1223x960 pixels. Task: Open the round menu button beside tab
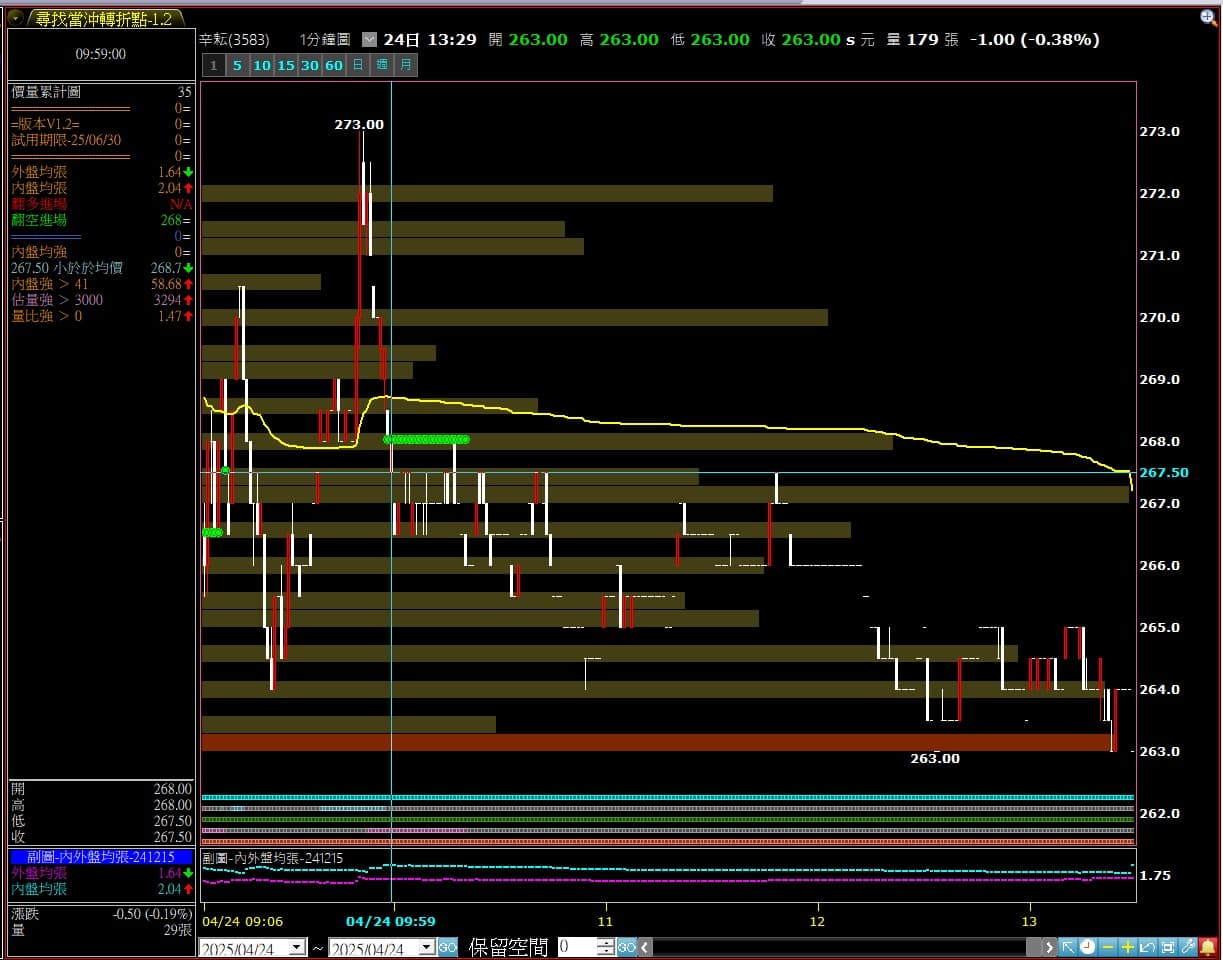point(15,17)
